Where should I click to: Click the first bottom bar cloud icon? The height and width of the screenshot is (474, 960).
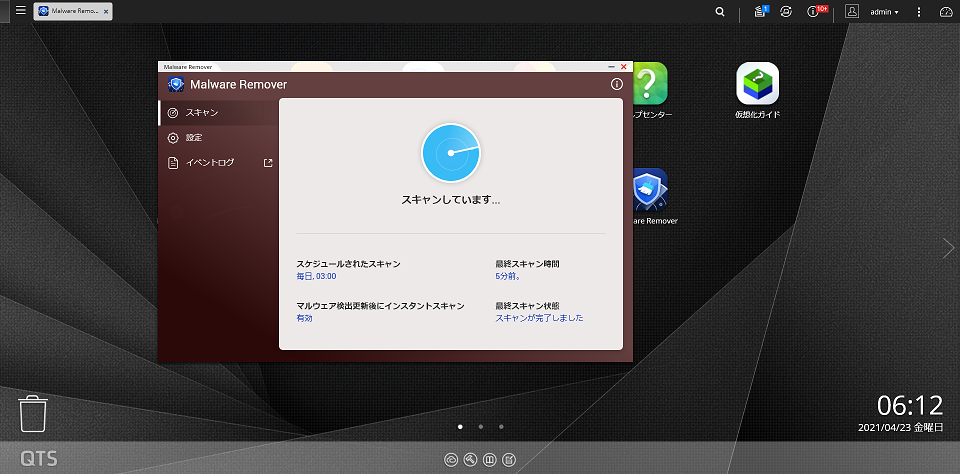coord(451,460)
